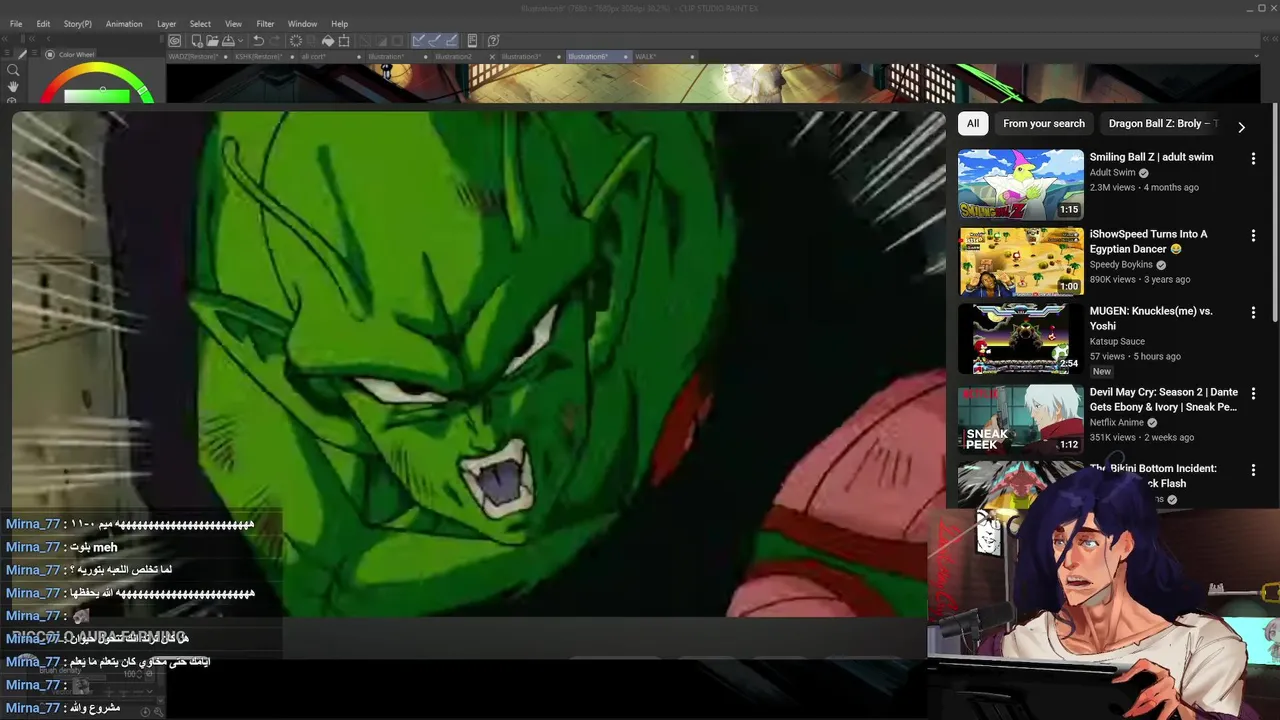This screenshot has width=1280, height=720.
Task: Open options for Smiling Ball Z video
Action: tap(1253, 158)
